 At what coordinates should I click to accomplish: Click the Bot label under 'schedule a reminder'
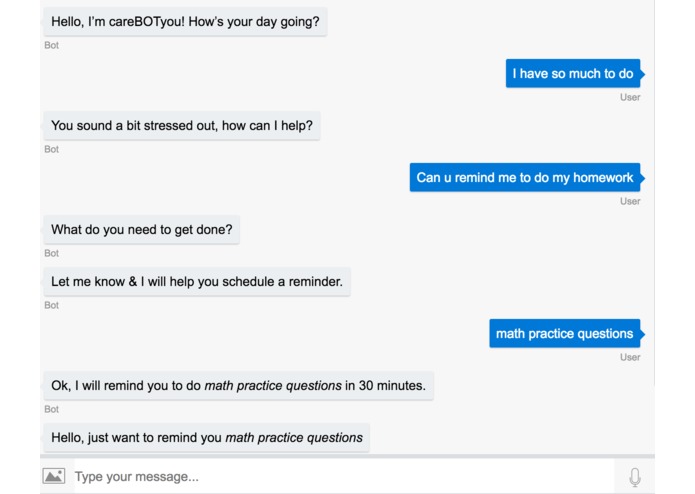pos(51,305)
